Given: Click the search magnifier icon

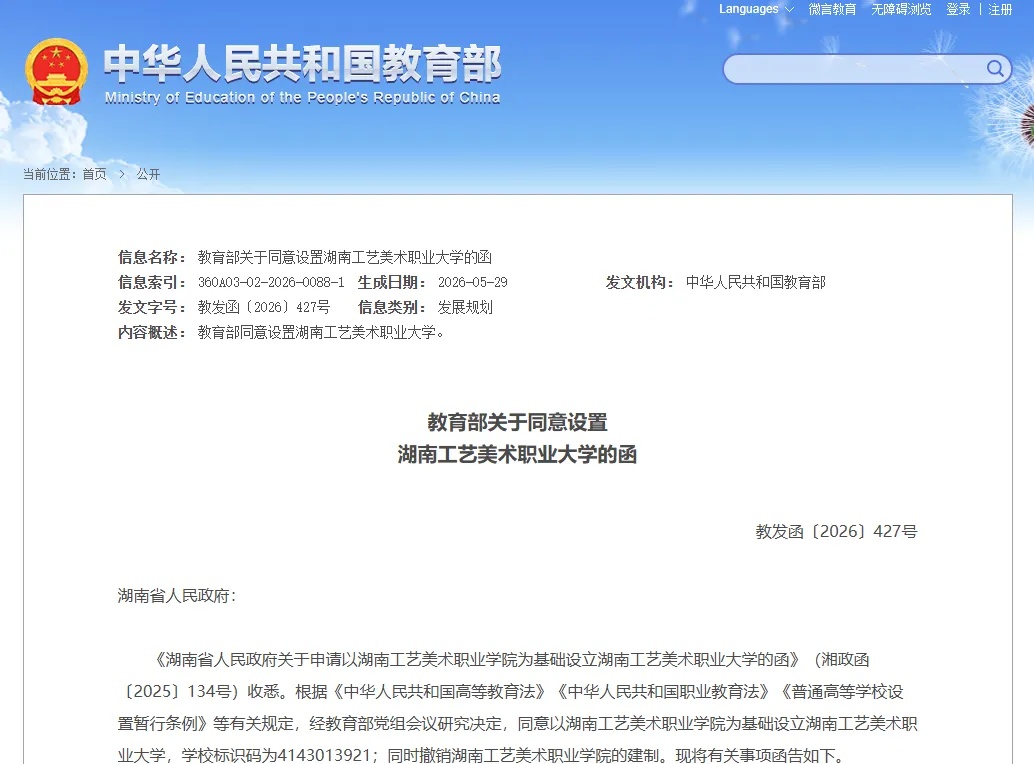Looking at the screenshot, I should click(995, 69).
